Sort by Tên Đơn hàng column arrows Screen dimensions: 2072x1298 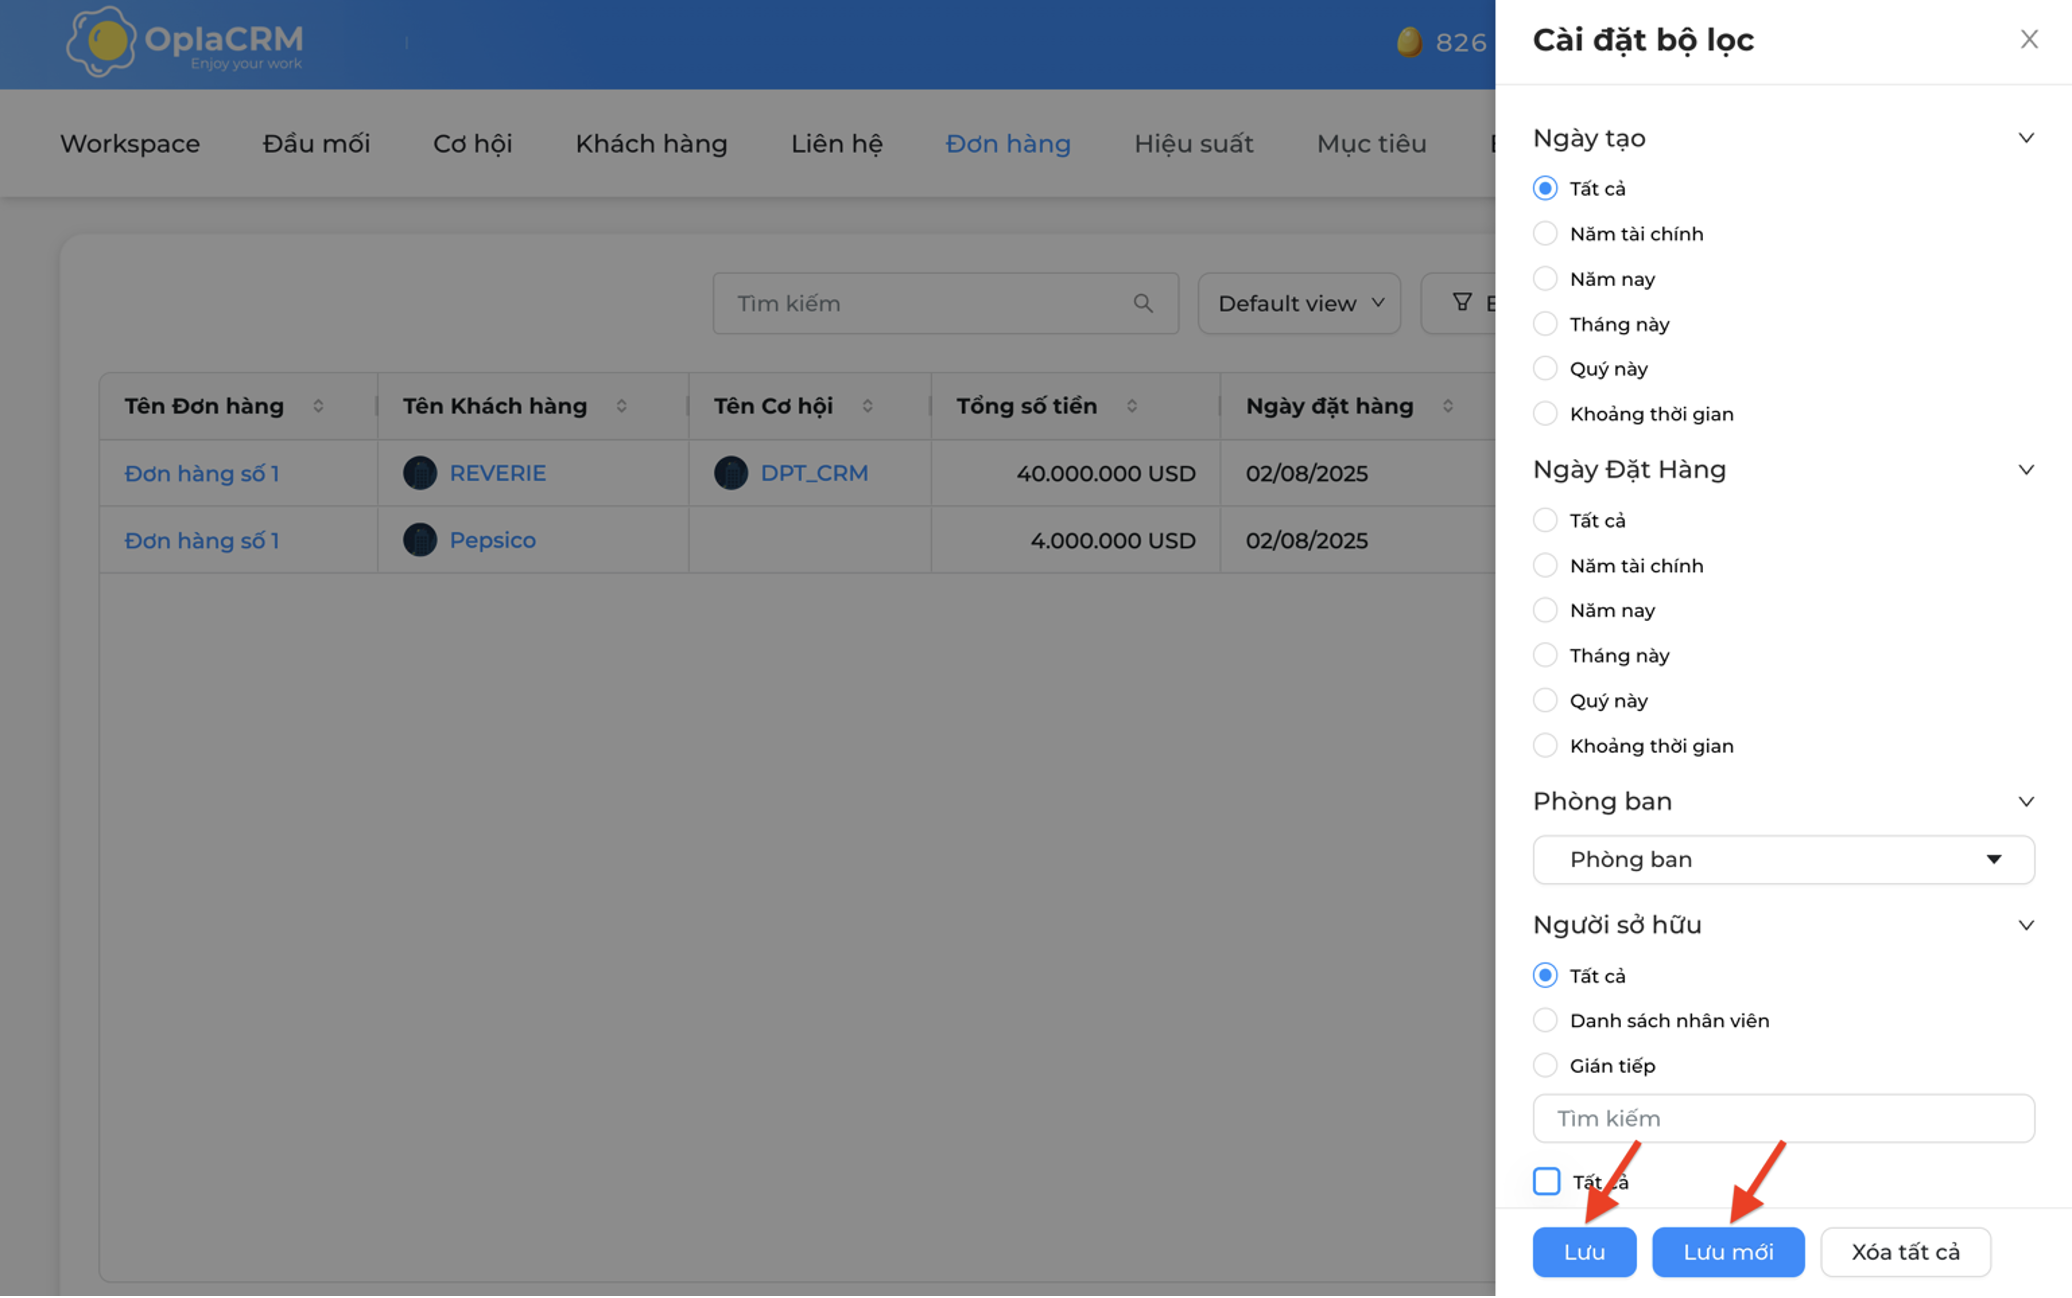[318, 406]
